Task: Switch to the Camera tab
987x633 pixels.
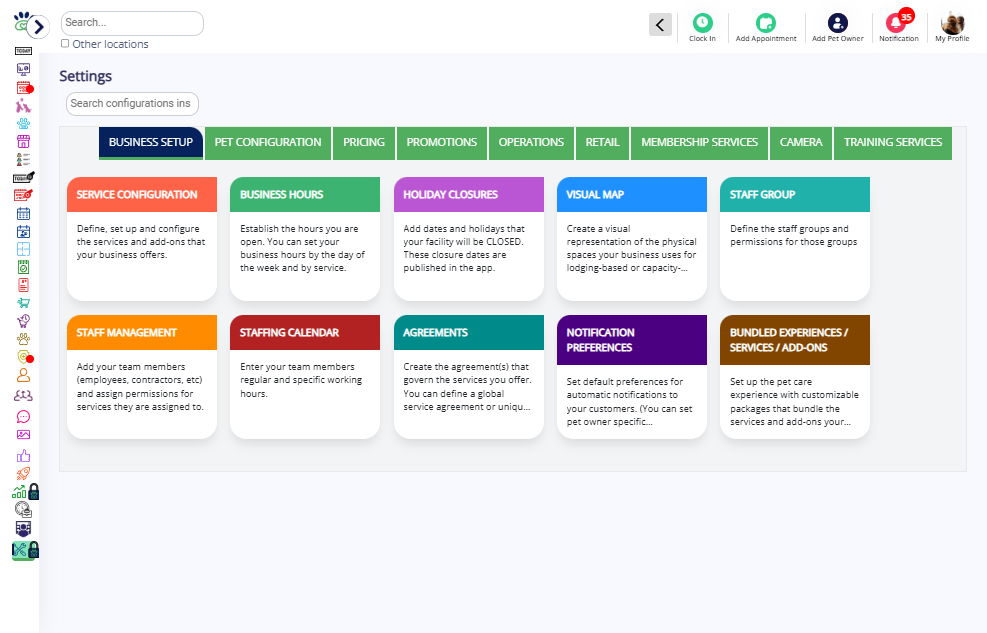Action: [x=801, y=143]
